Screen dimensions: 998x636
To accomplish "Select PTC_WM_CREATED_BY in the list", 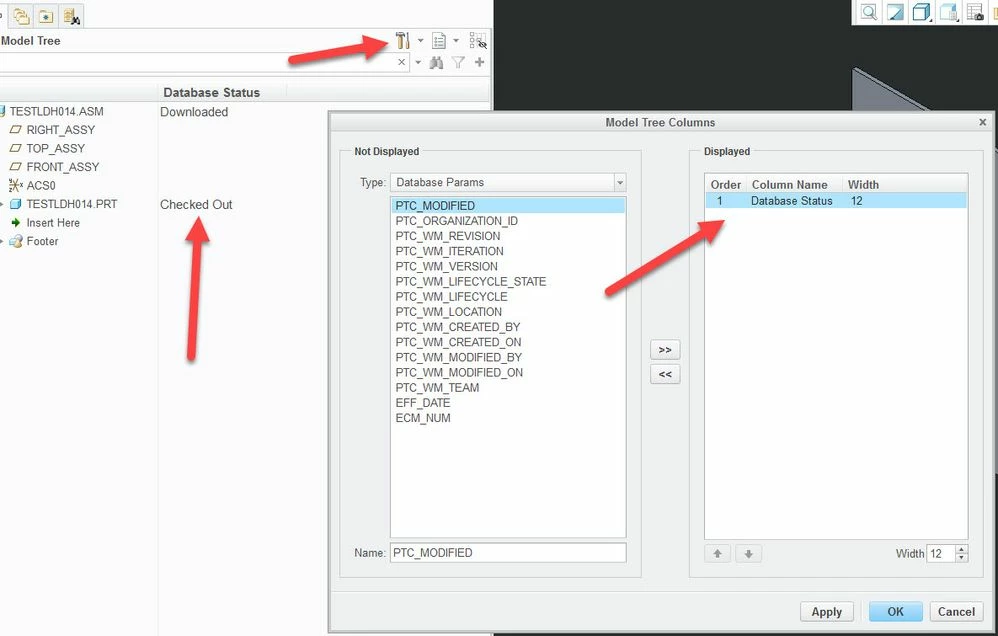I will coord(508,327).
